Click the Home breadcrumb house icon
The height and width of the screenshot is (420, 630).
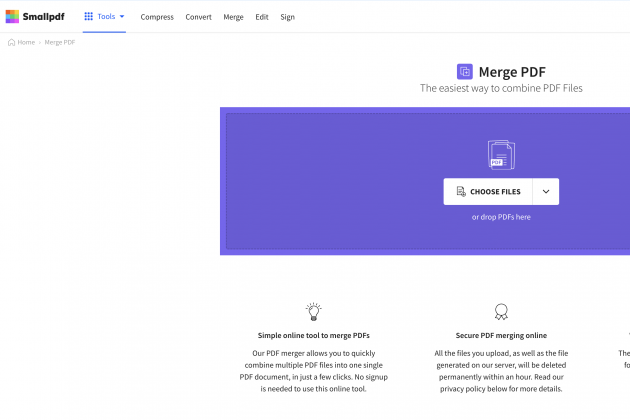click(11, 42)
